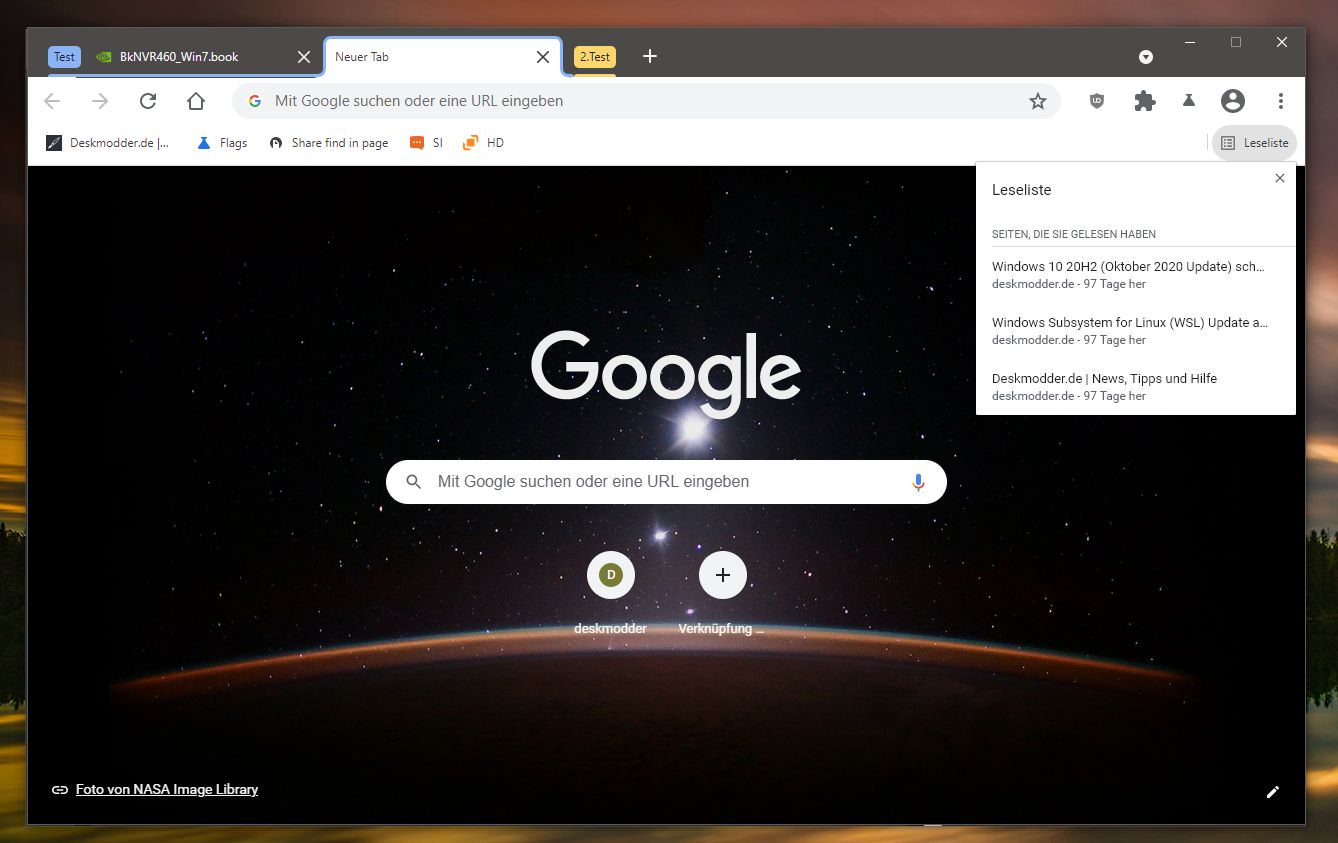Bookmark this tab with the star icon
Screen dimensions: 1338x843
pyautogui.click(x=1038, y=101)
